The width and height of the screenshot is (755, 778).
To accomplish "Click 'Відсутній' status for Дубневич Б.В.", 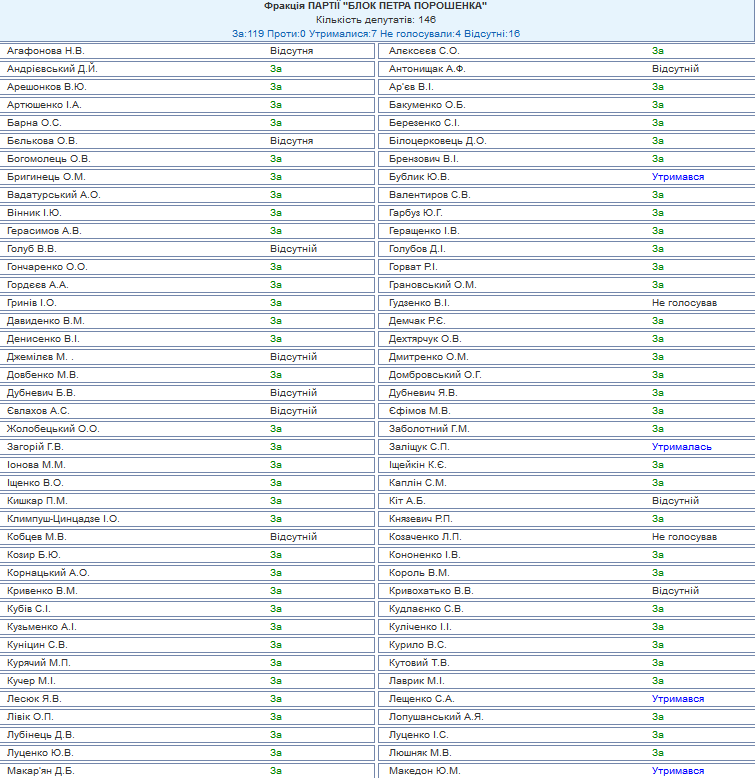I will 293,393.
